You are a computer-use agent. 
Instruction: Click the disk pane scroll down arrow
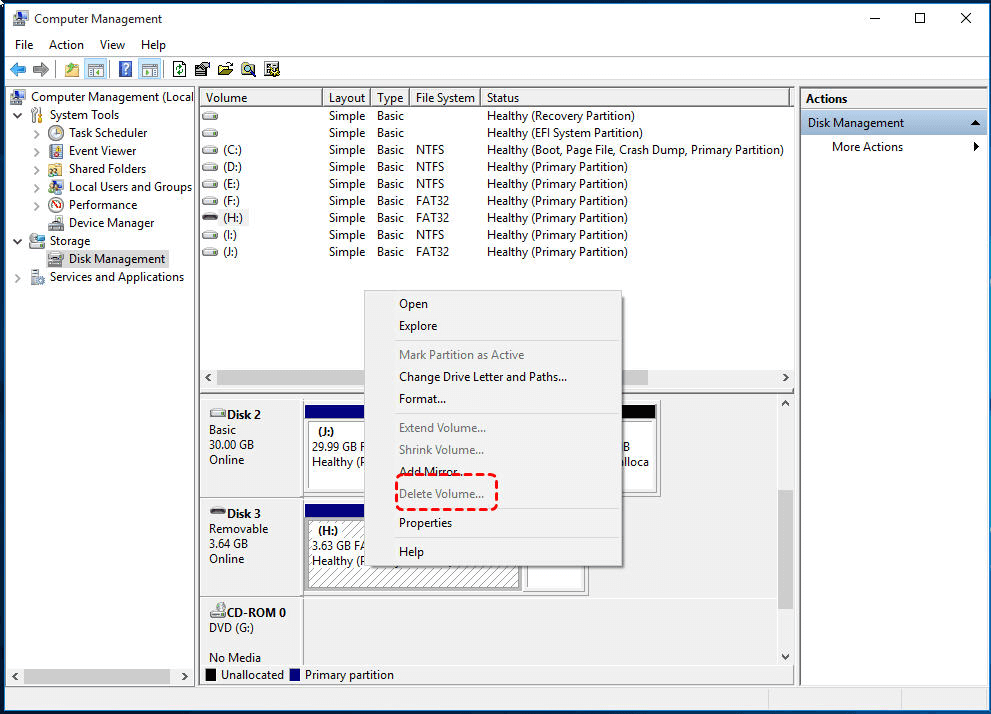pyautogui.click(x=785, y=657)
